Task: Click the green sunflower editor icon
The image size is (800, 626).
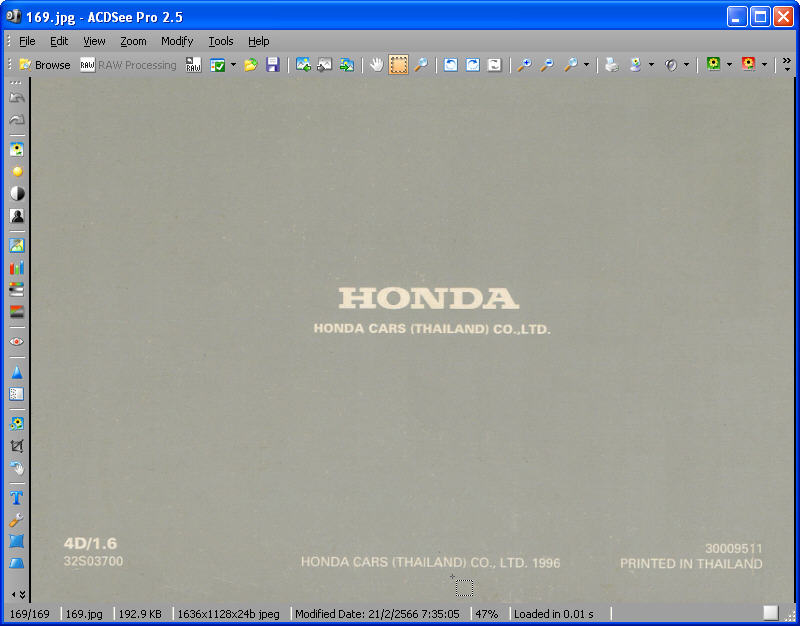Action: tap(713, 64)
